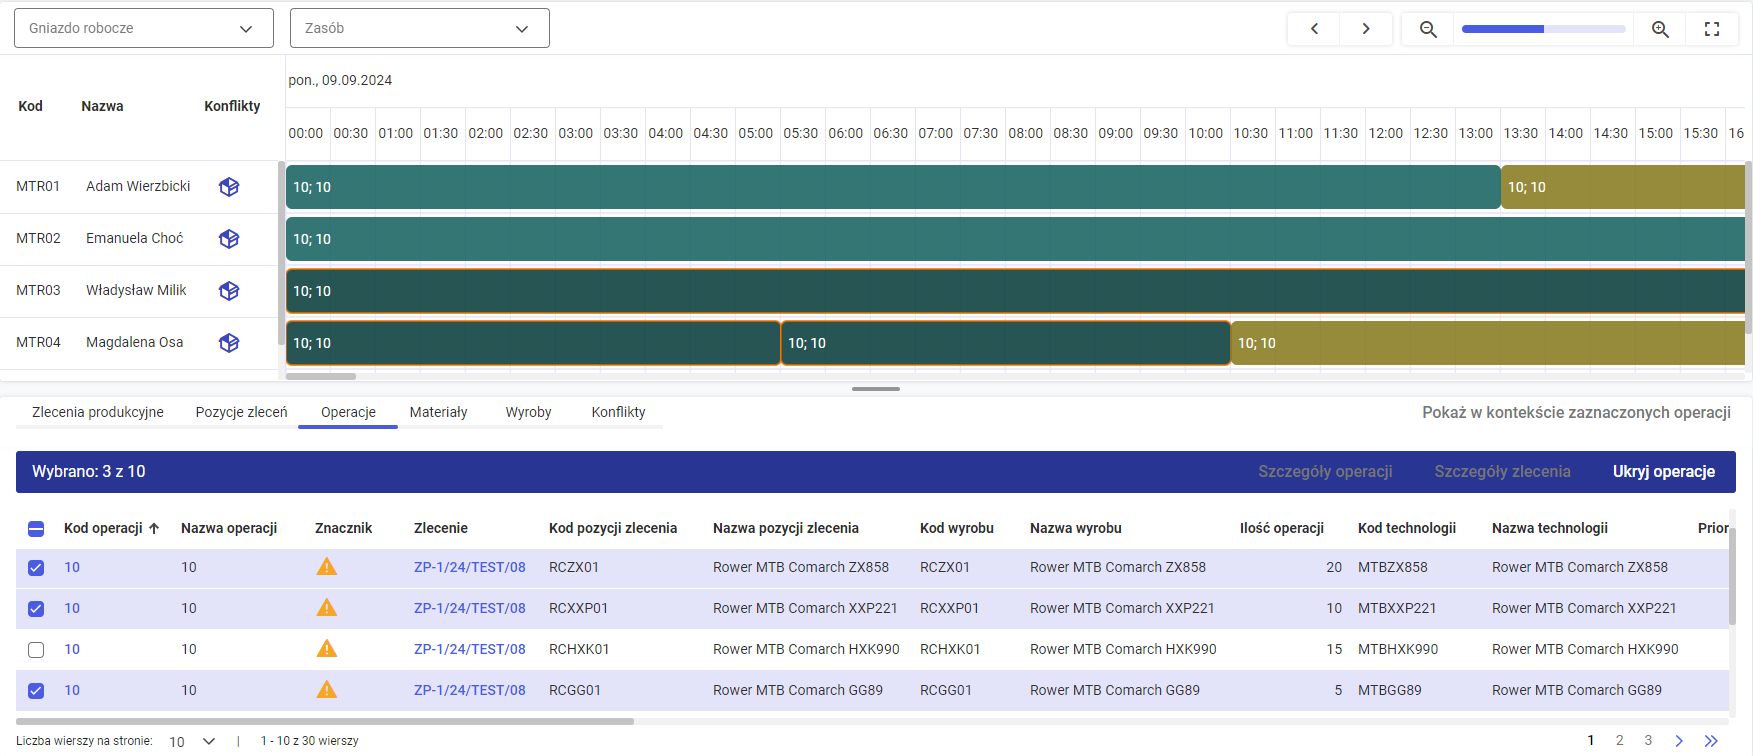Open the Gniazdo robocze dropdown
This screenshot has width=1753, height=756.
[x=143, y=28]
